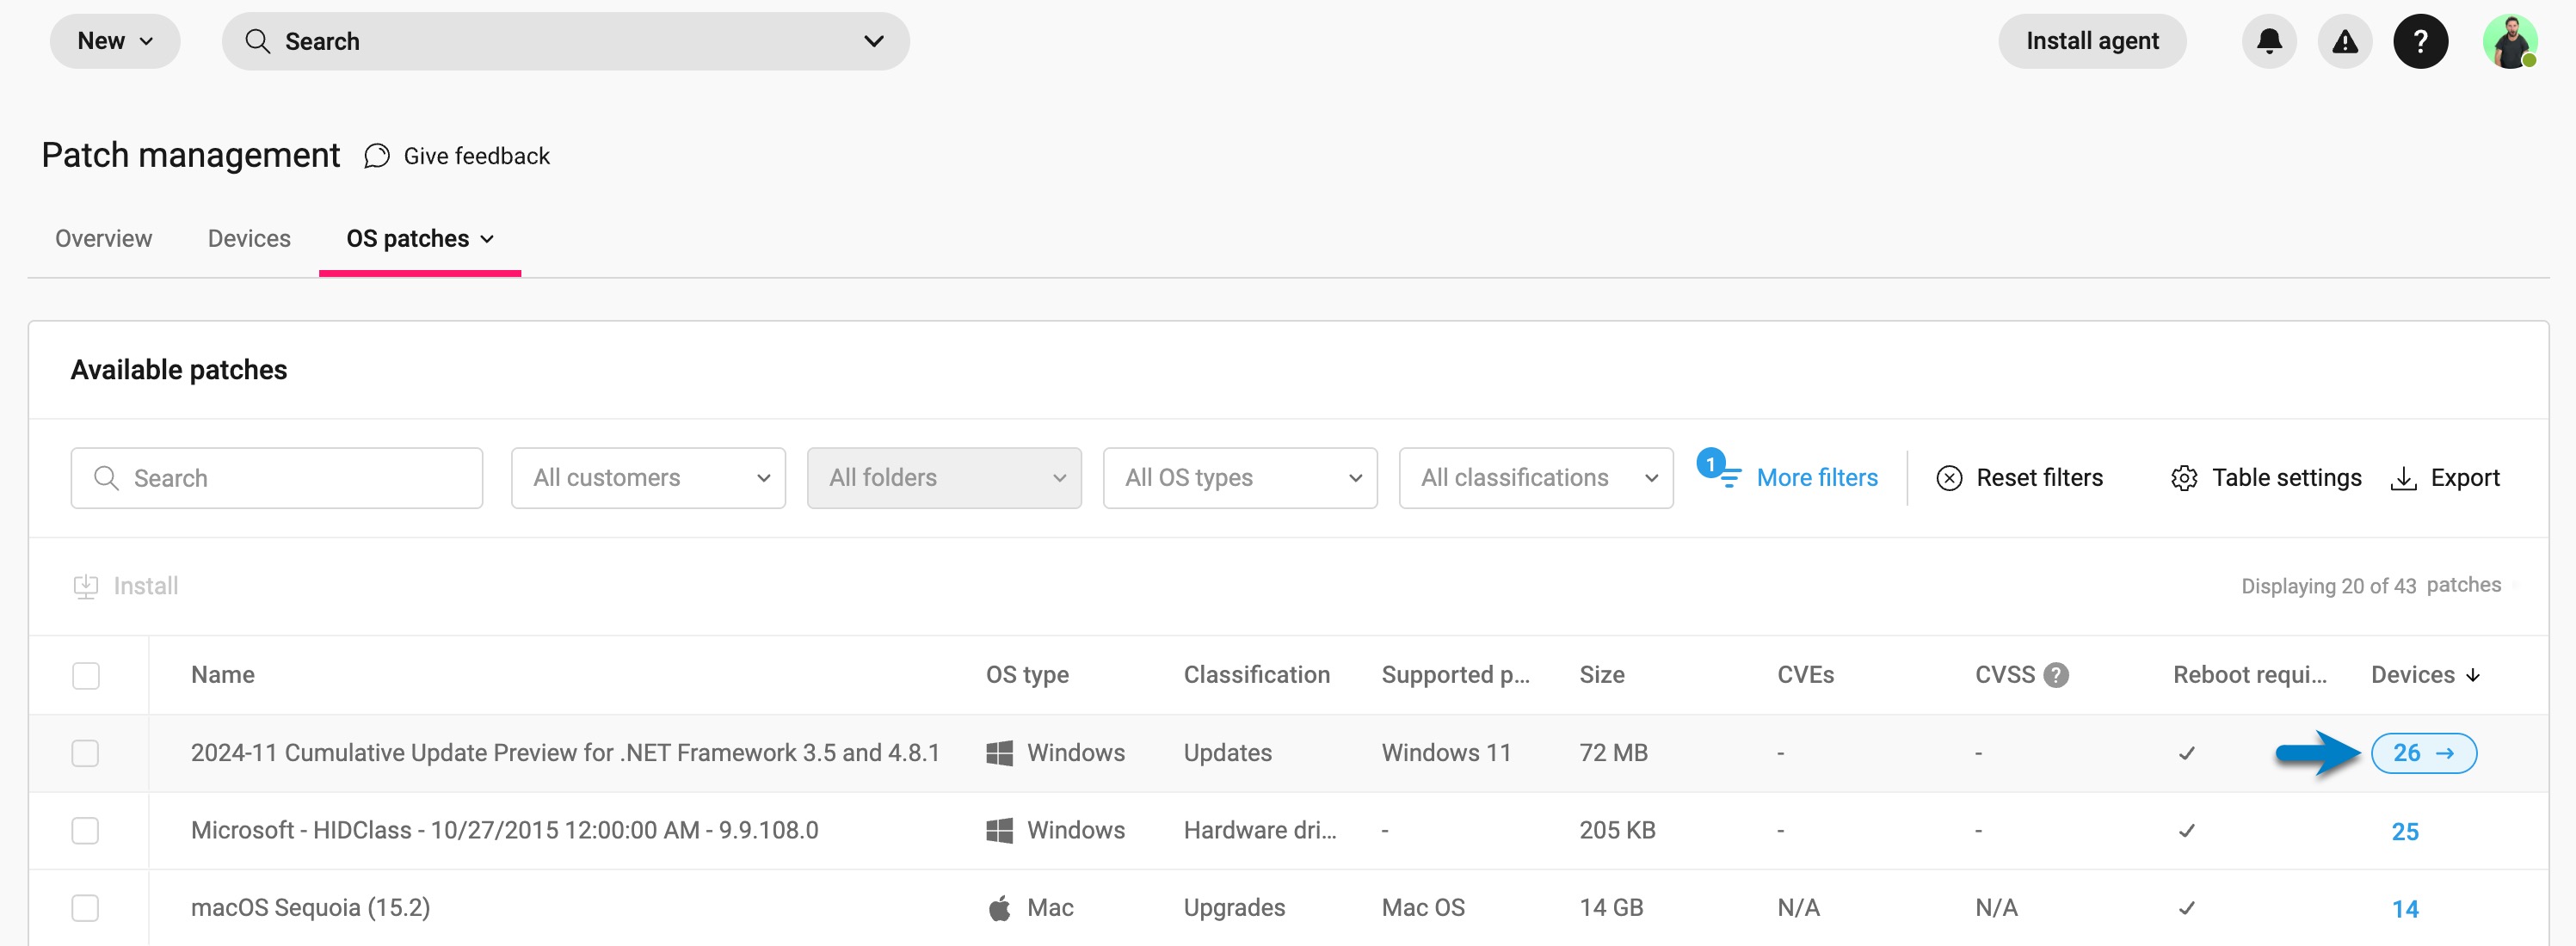Click the CVSS help info icon
The width and height of the screenshot is (2576, 946).
click(2056, 675)
